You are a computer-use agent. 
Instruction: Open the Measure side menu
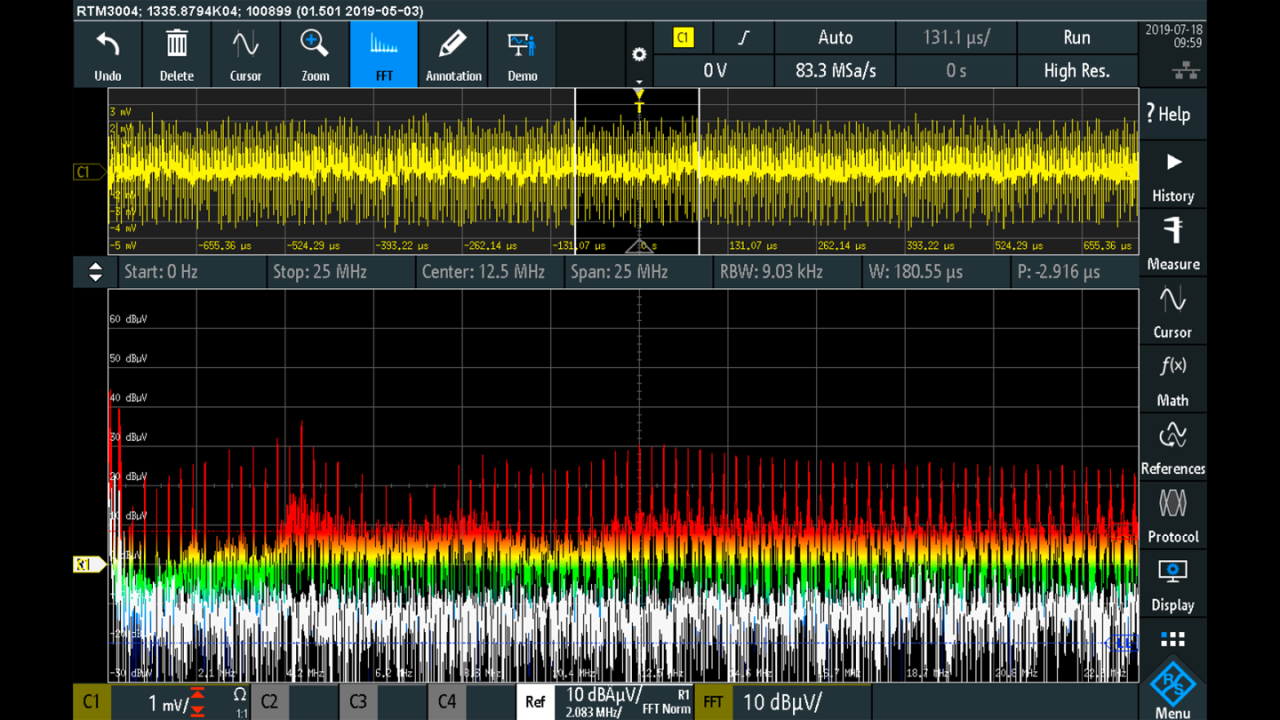click(x=1173, y=244)
